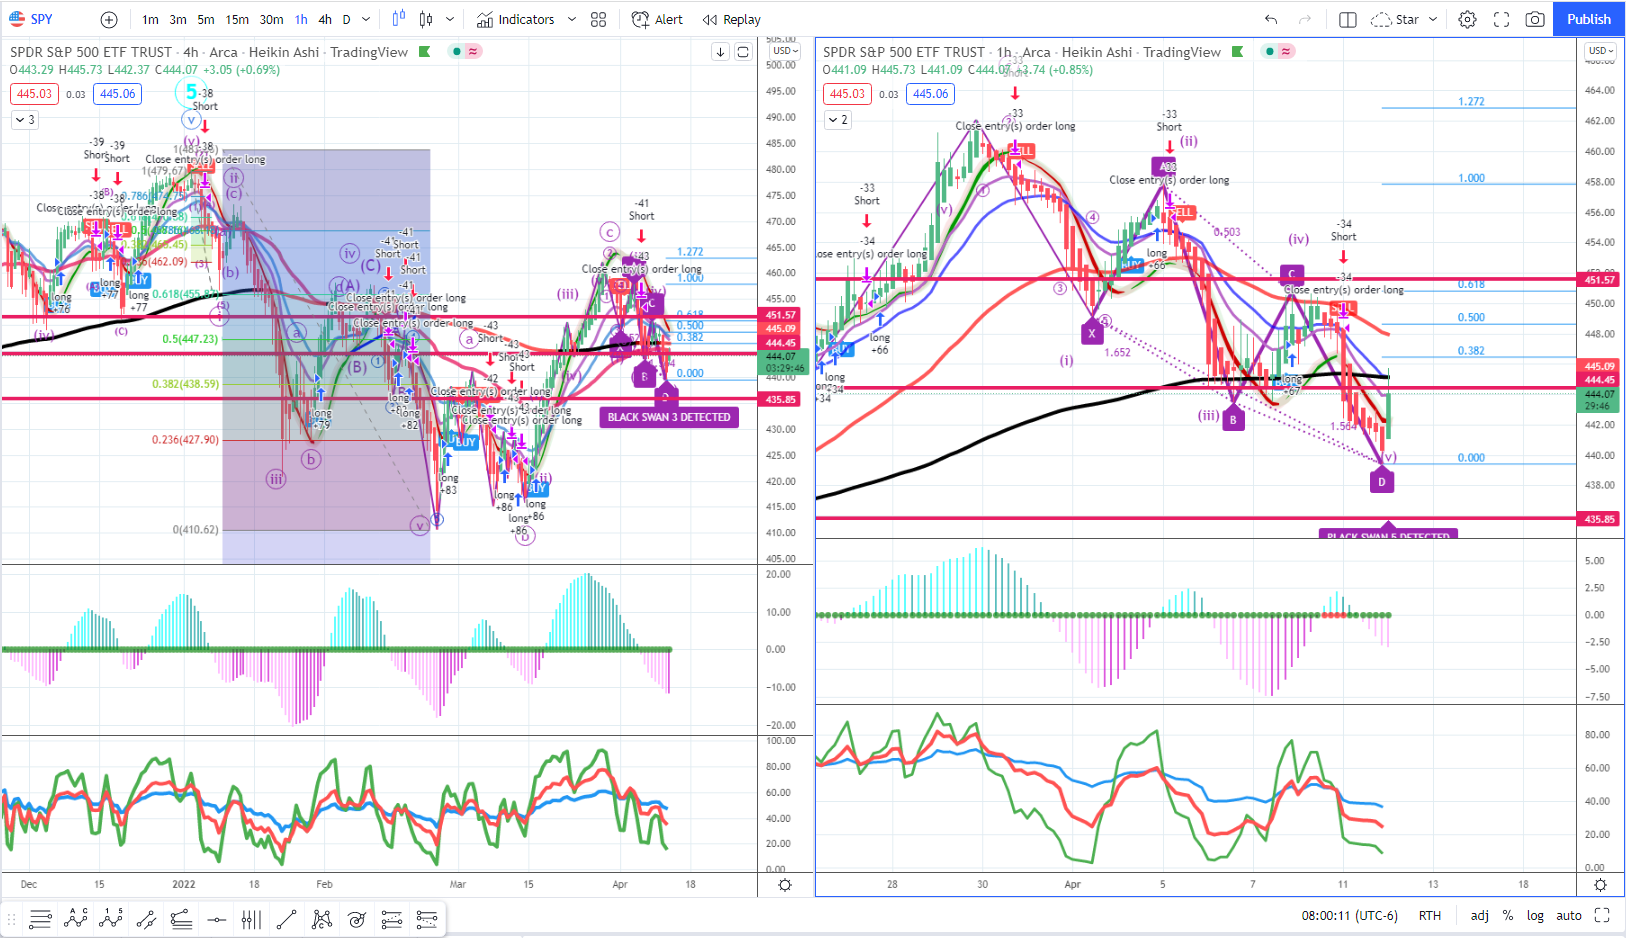Open the indicator templates grid icon
The image size is (1626, 938).
[598, 19]
